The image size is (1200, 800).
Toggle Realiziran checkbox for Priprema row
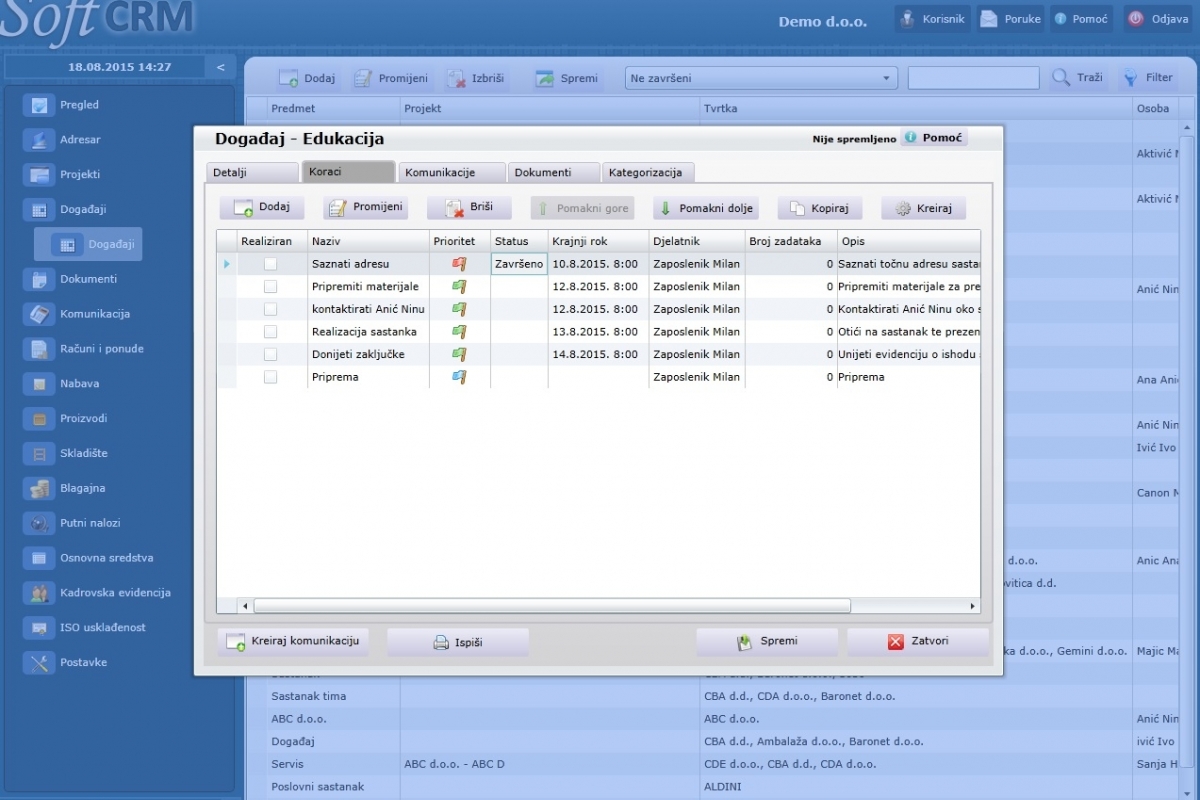(270, 377)
